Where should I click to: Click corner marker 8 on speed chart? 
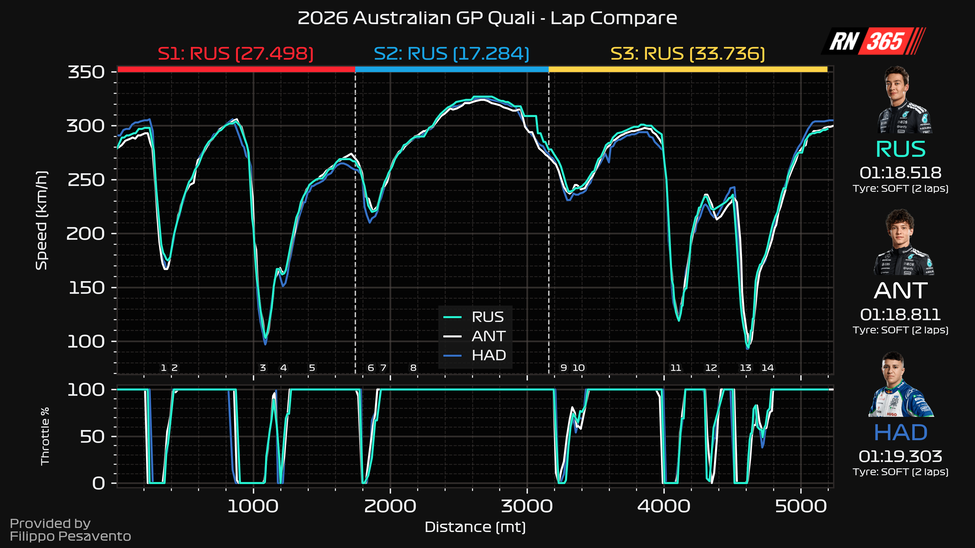pyautogui.click(x=413, y=368)
